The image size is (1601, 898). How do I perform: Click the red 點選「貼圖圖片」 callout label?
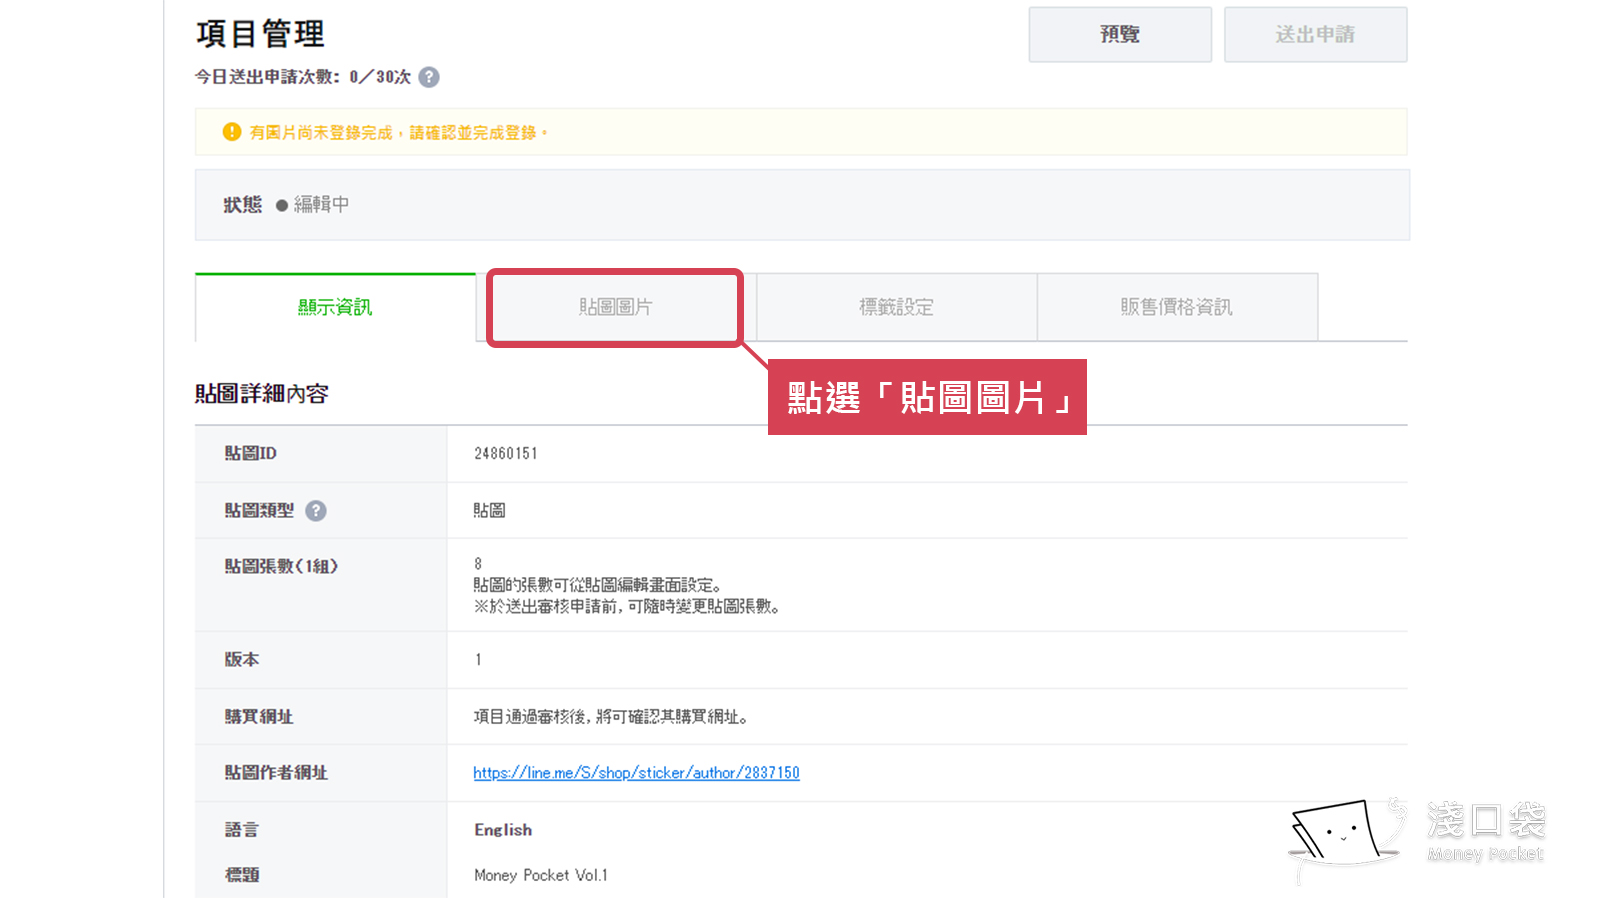927,398
